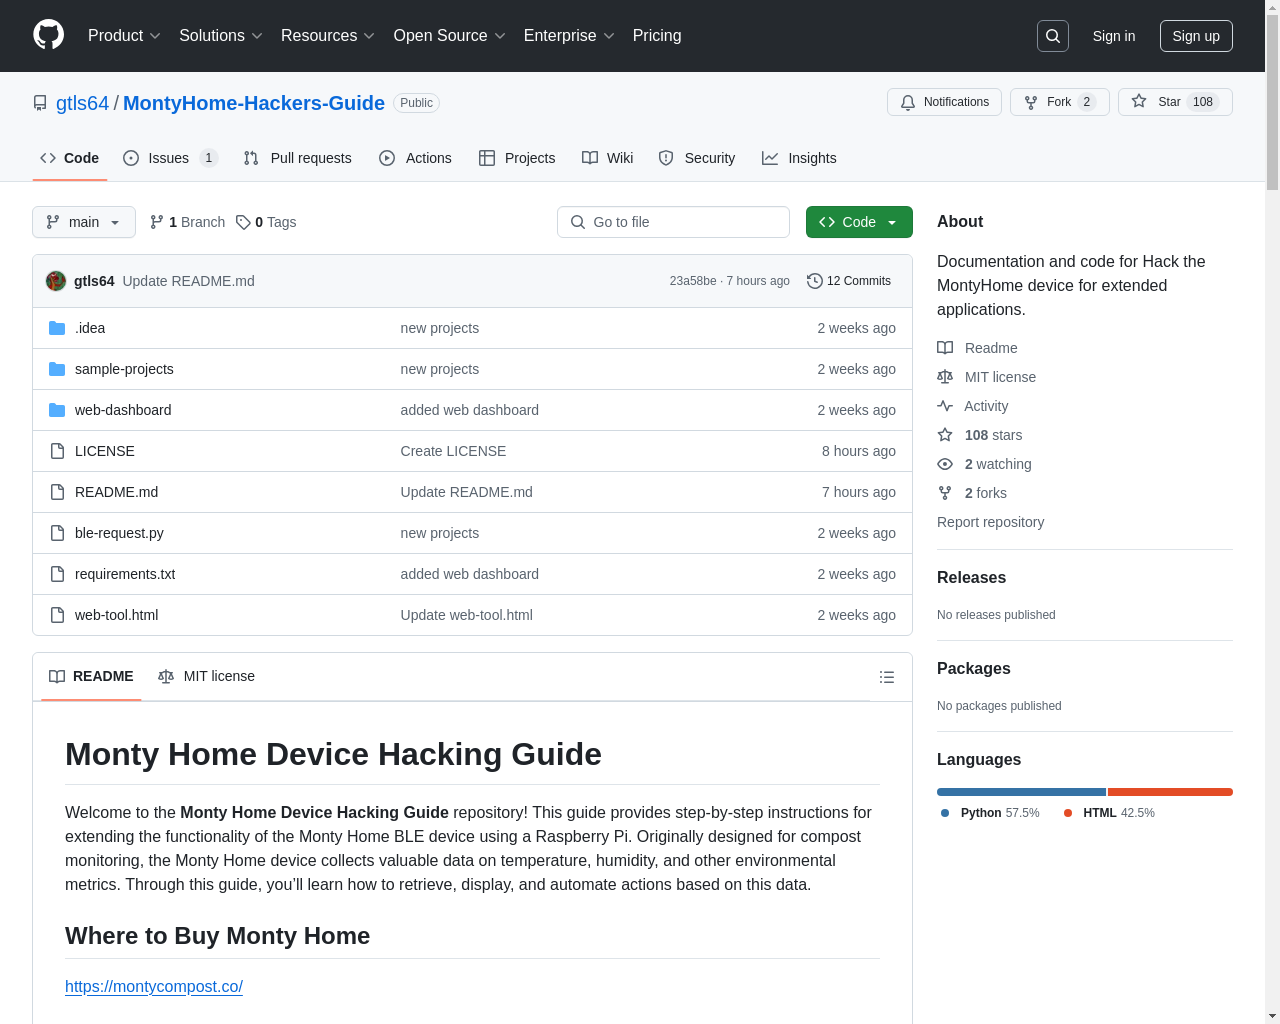Image resolution: width=1280 pixels, height=1024 pixels.
Task: Click the HTML 42.5% language label
Action: [1109, 813]
